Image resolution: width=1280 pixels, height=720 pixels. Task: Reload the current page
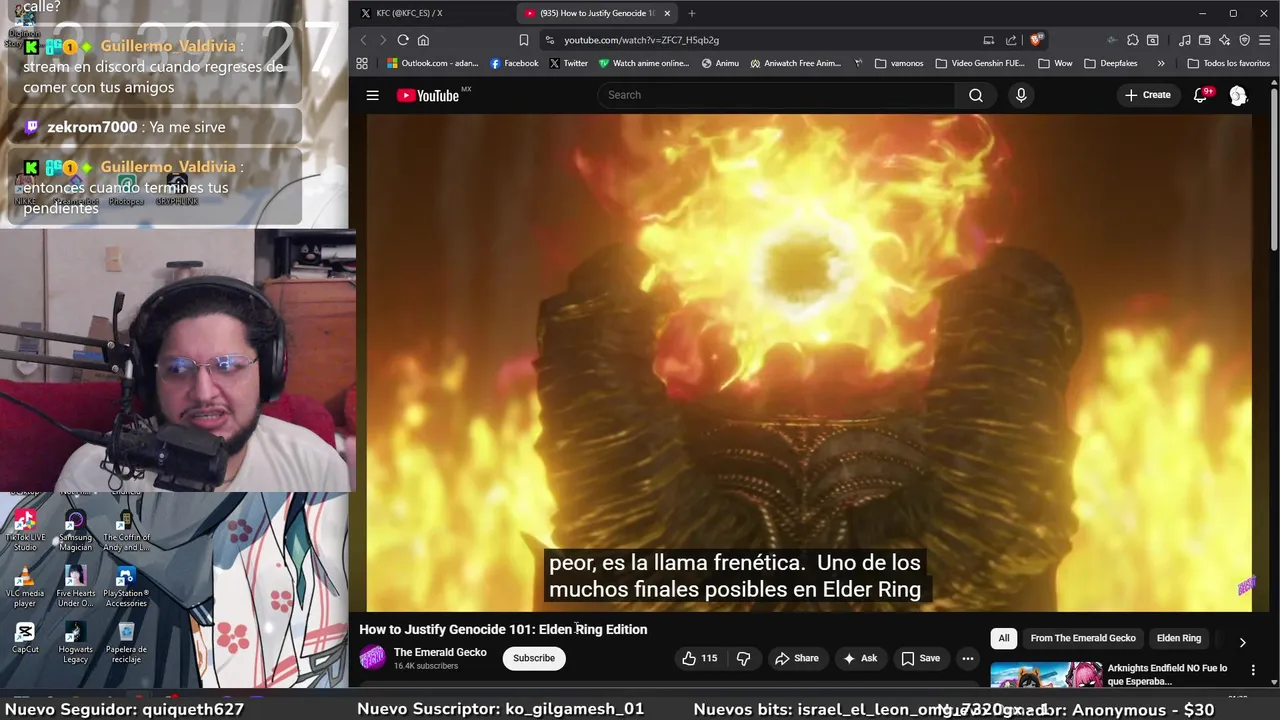(x=403, y=40)
